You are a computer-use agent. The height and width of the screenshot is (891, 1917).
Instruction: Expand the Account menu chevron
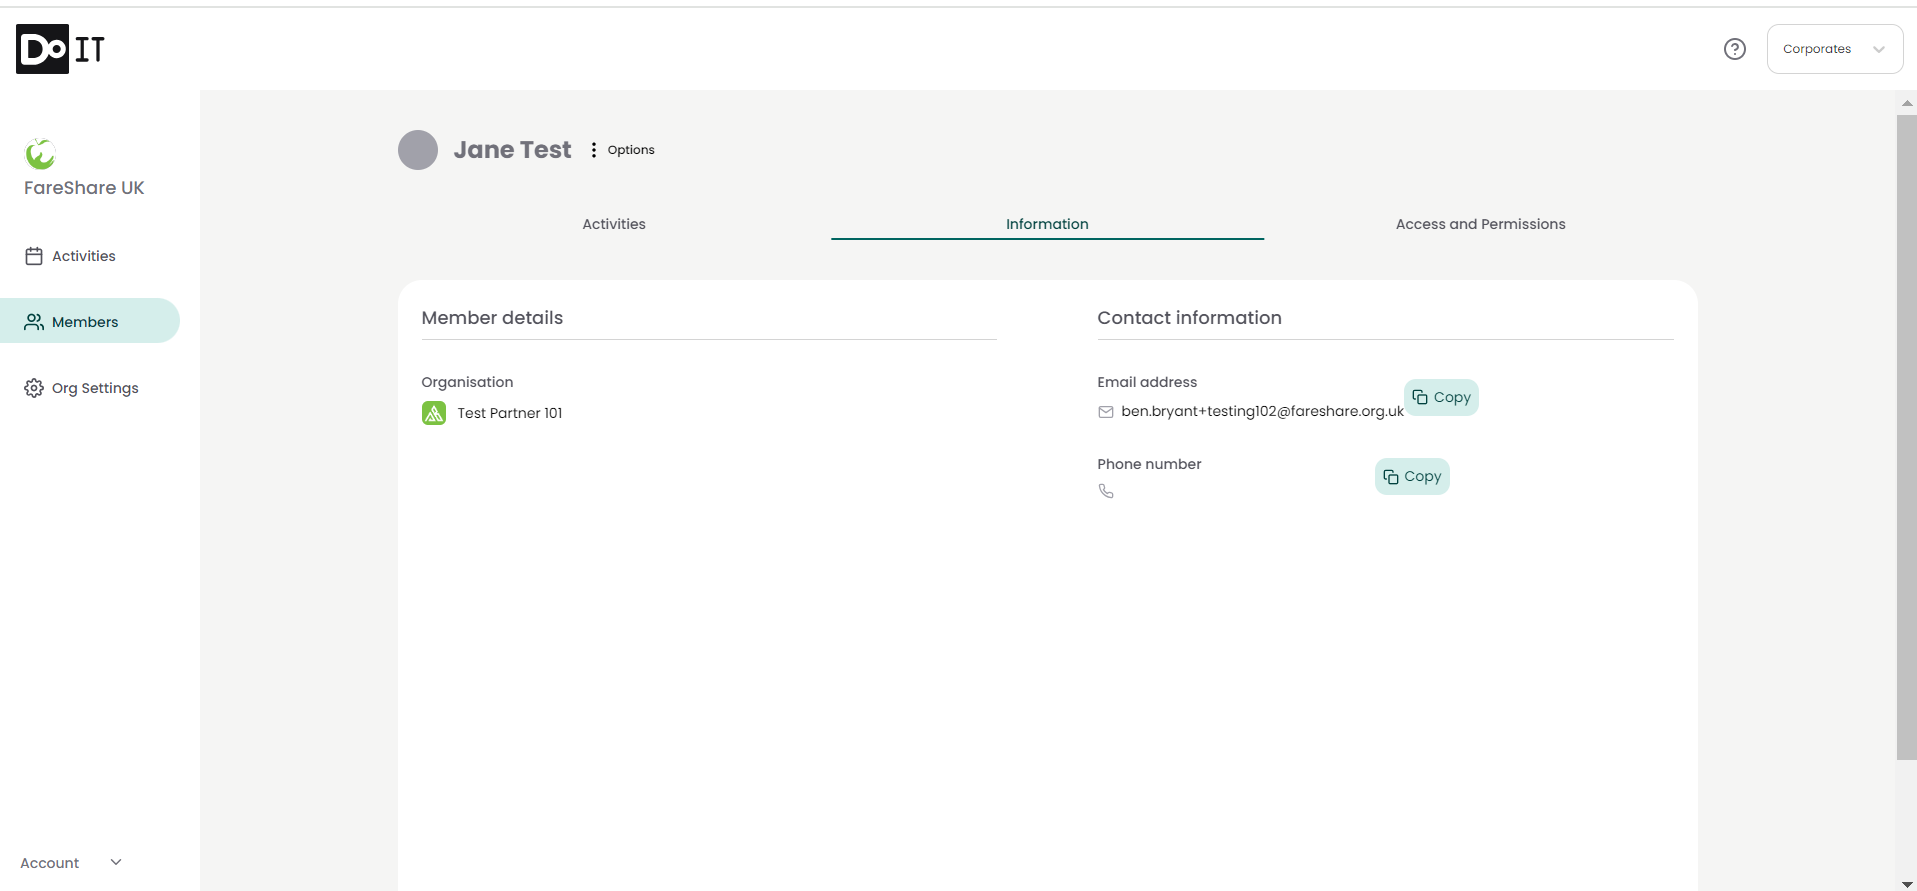(x=116, y=862)
